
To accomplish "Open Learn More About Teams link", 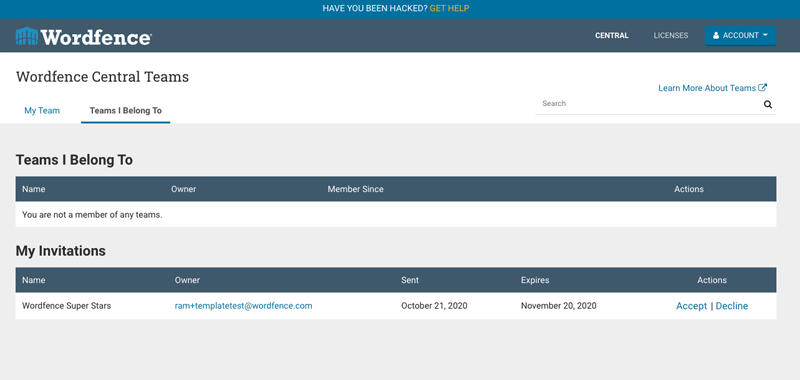I will (712, 88).
